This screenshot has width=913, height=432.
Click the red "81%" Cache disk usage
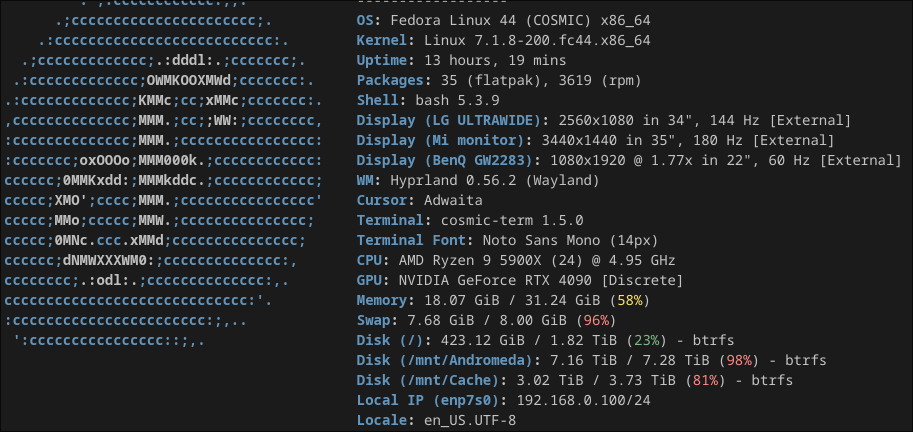point(705,380)
